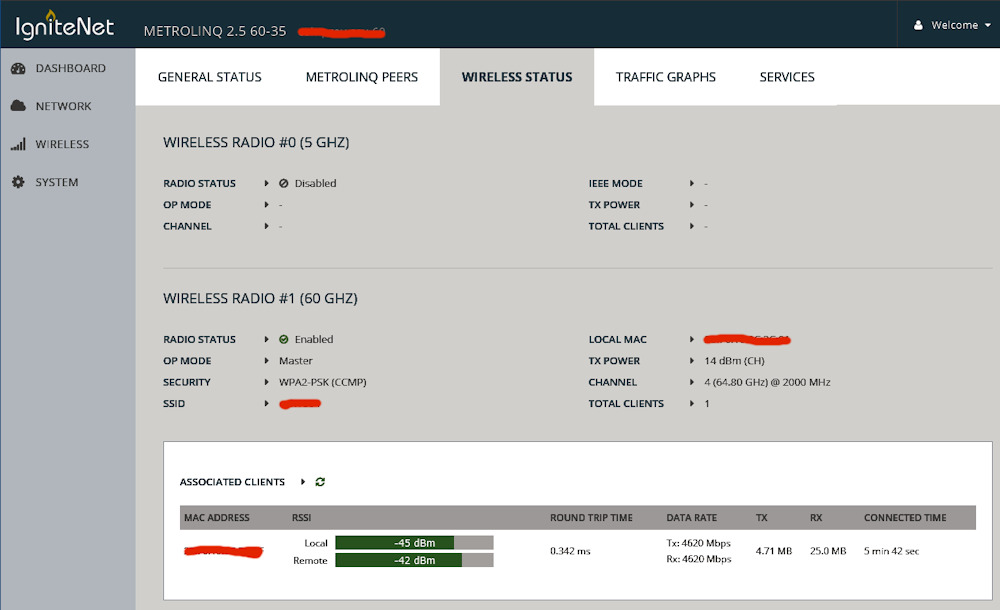The height and width of the screenshot is (610, 1000).
Task: Click the 4.71 MB TX value
Action: 774,551
